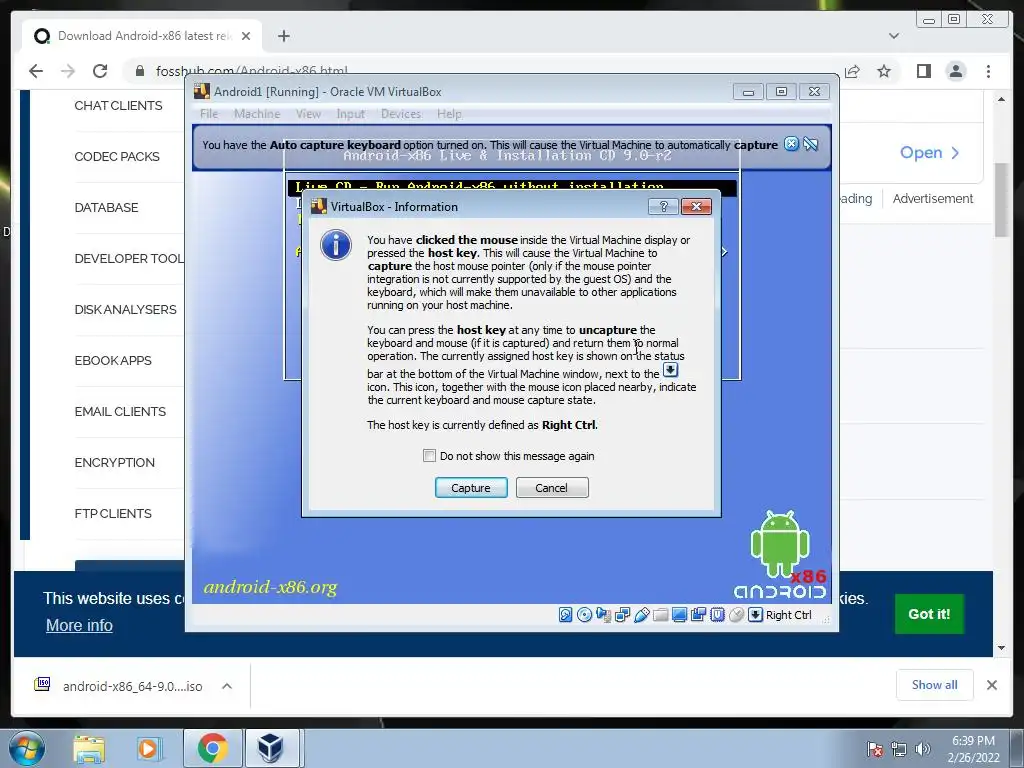Click the hard disk activity icon in VirtualBox status bar

click(x=566, y=615)
